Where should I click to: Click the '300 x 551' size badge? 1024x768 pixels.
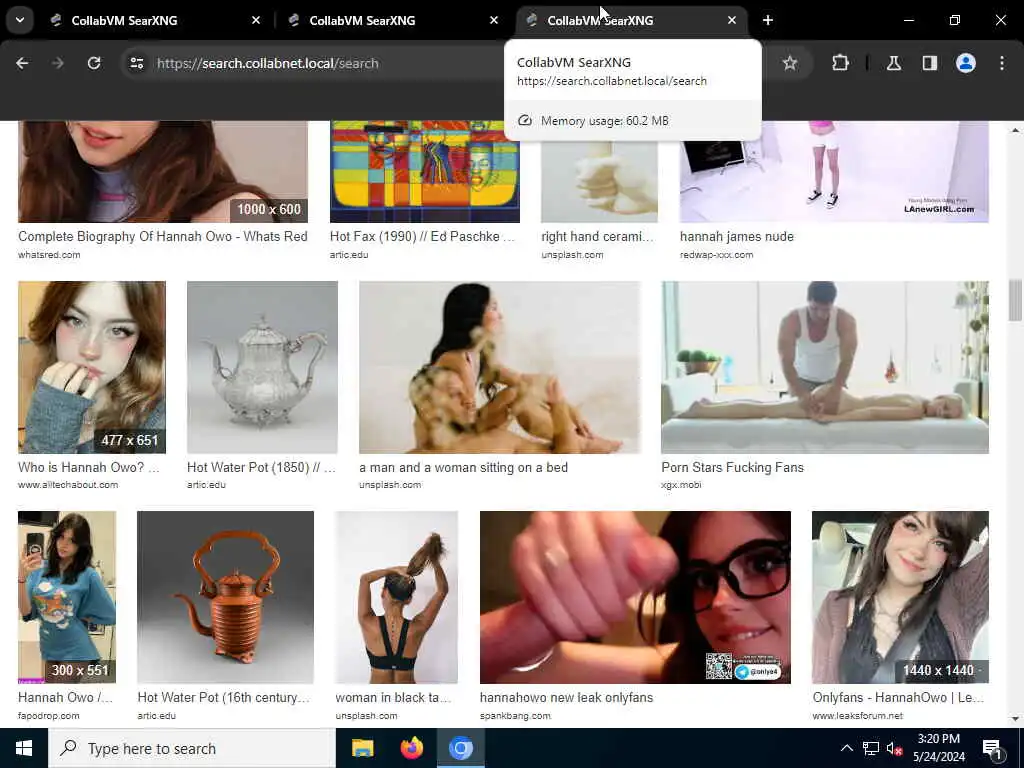(x=80, y=670)
